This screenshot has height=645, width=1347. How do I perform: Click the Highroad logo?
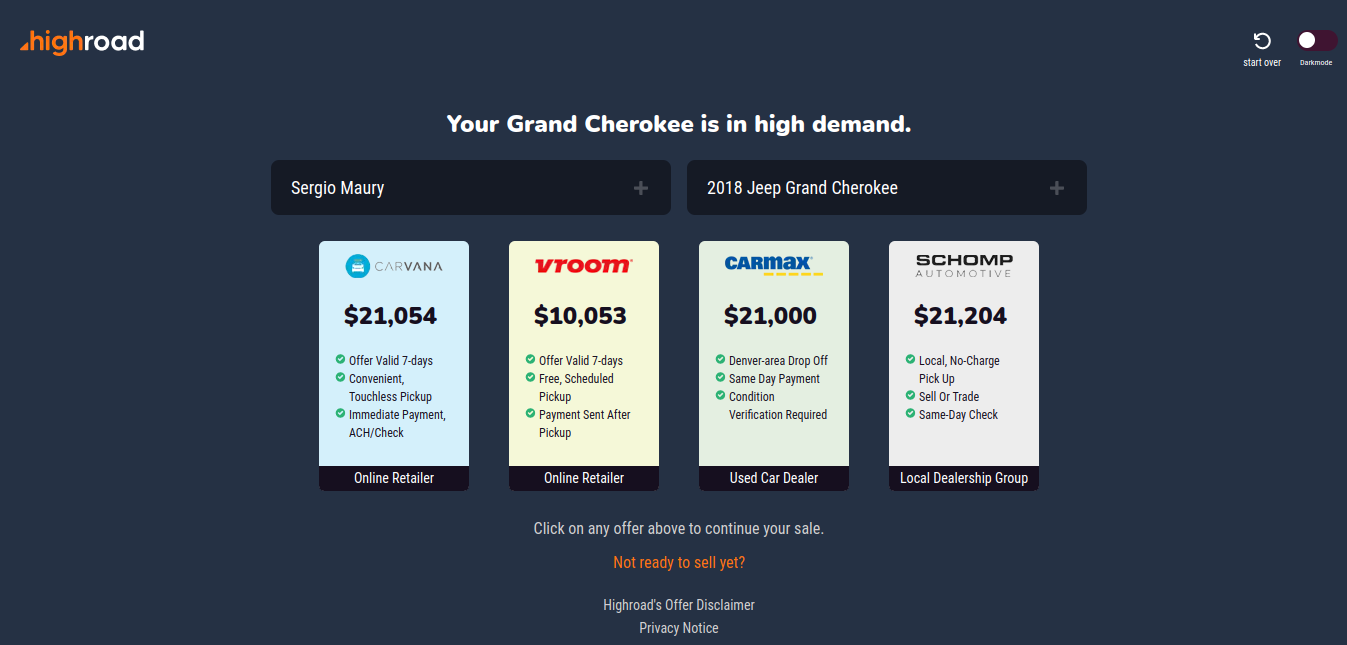tap(82, 41)
